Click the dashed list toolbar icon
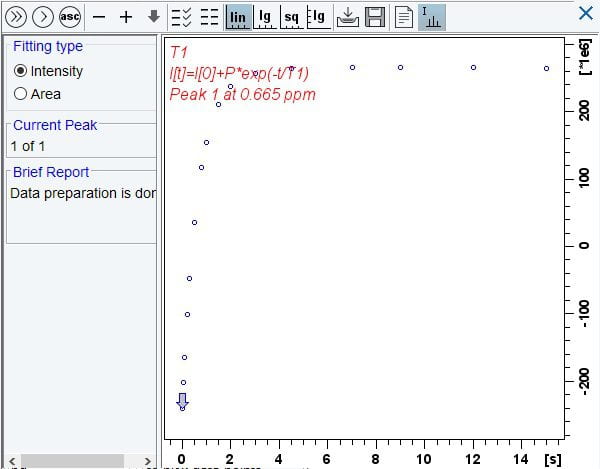 coord(209,16)
